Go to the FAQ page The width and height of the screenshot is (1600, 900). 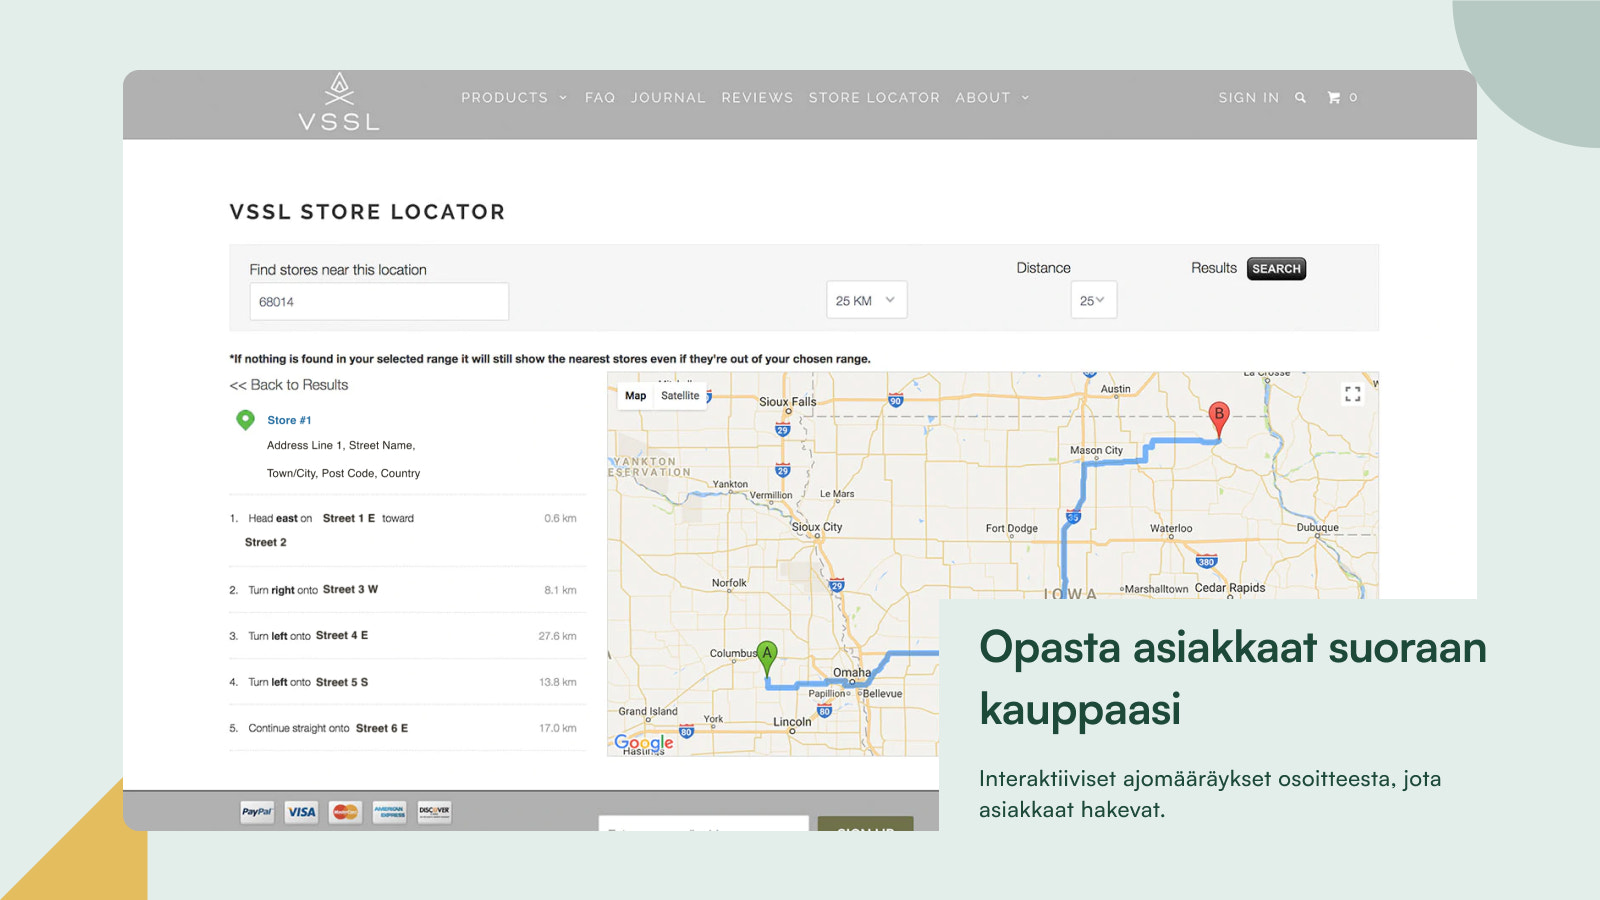coord(600,98)
